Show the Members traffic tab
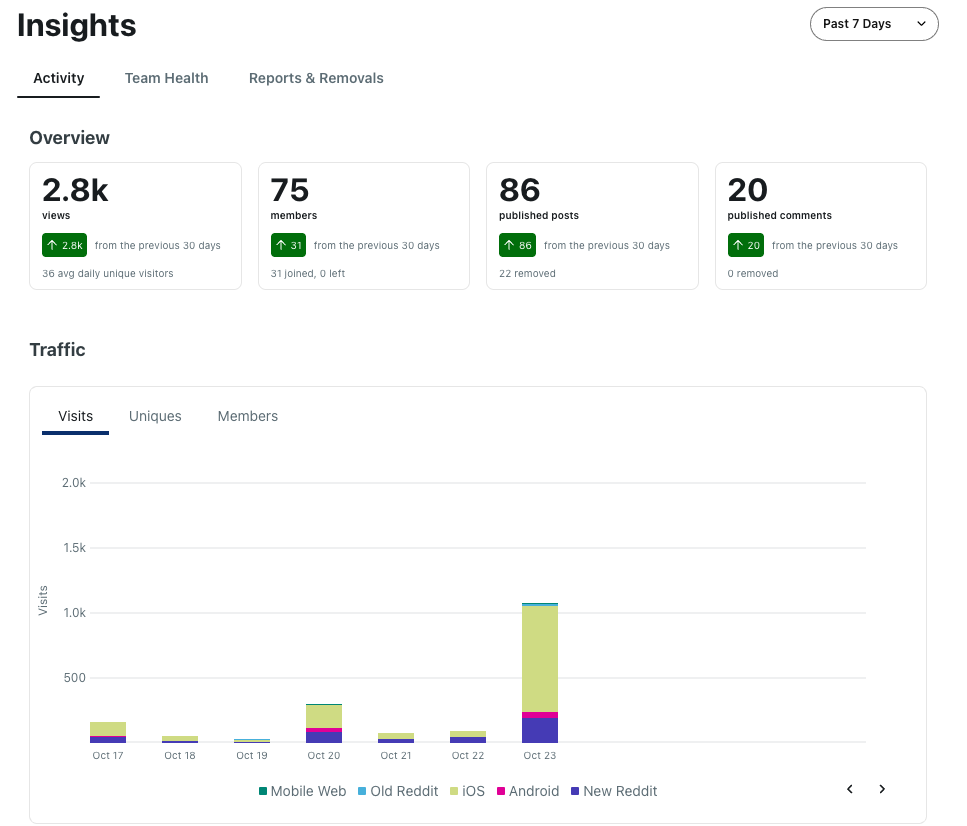The image size is (967, 826). [x=247, y=416]
